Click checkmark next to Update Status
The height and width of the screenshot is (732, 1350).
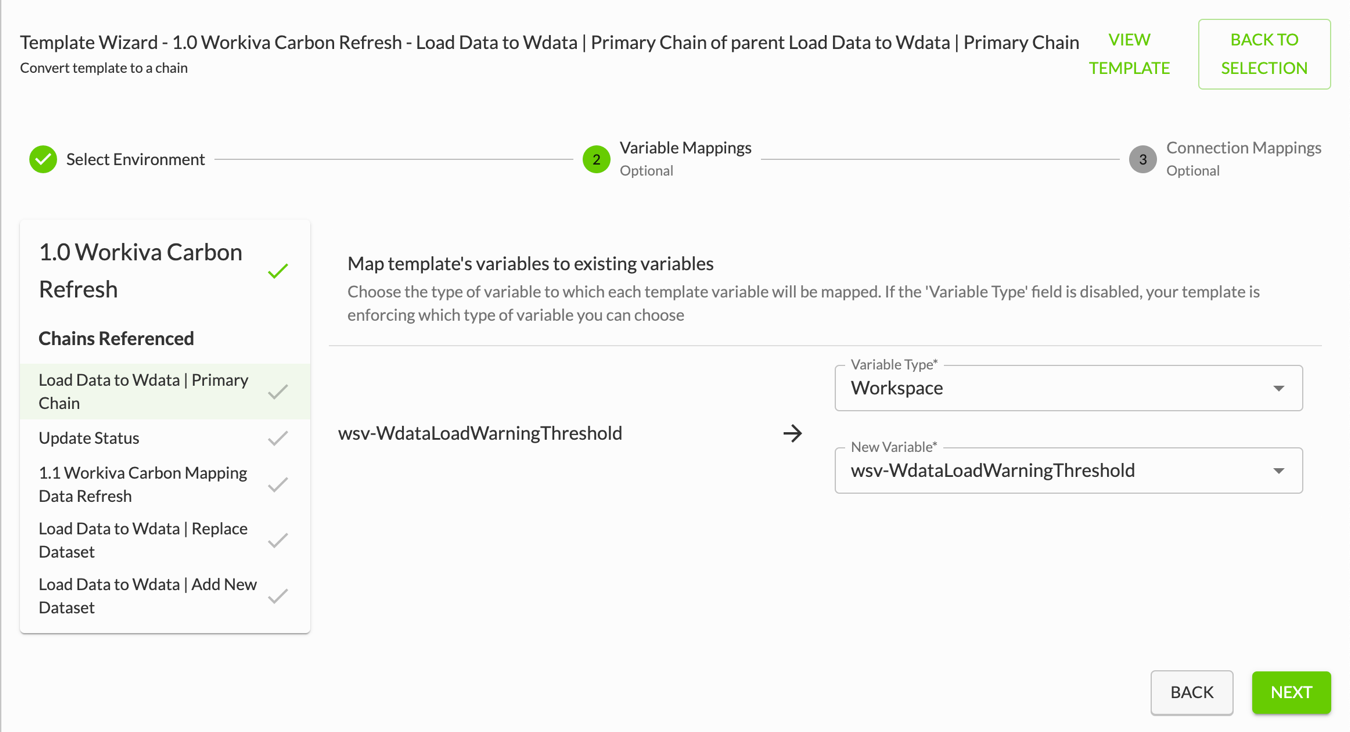[278, 438]
